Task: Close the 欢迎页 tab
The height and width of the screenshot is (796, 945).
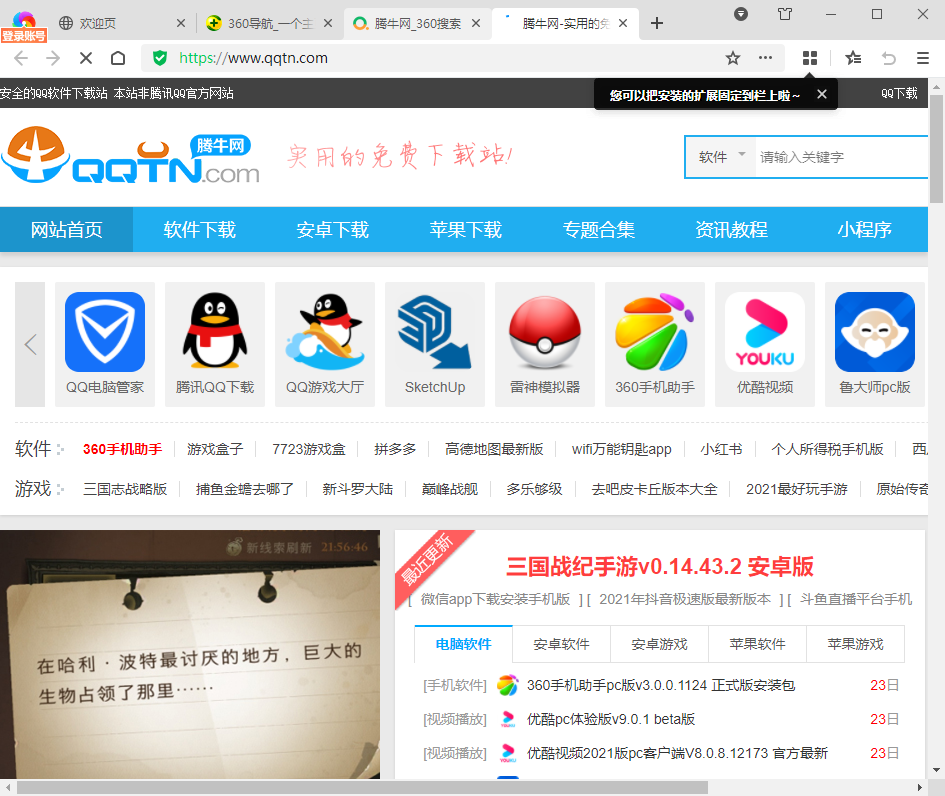Action: [181, 24]
